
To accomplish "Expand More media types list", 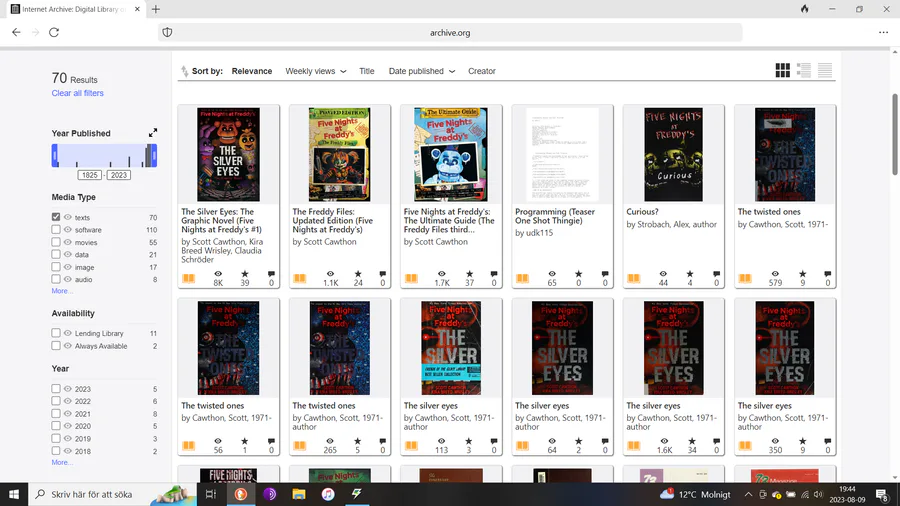I will point(62,291).
